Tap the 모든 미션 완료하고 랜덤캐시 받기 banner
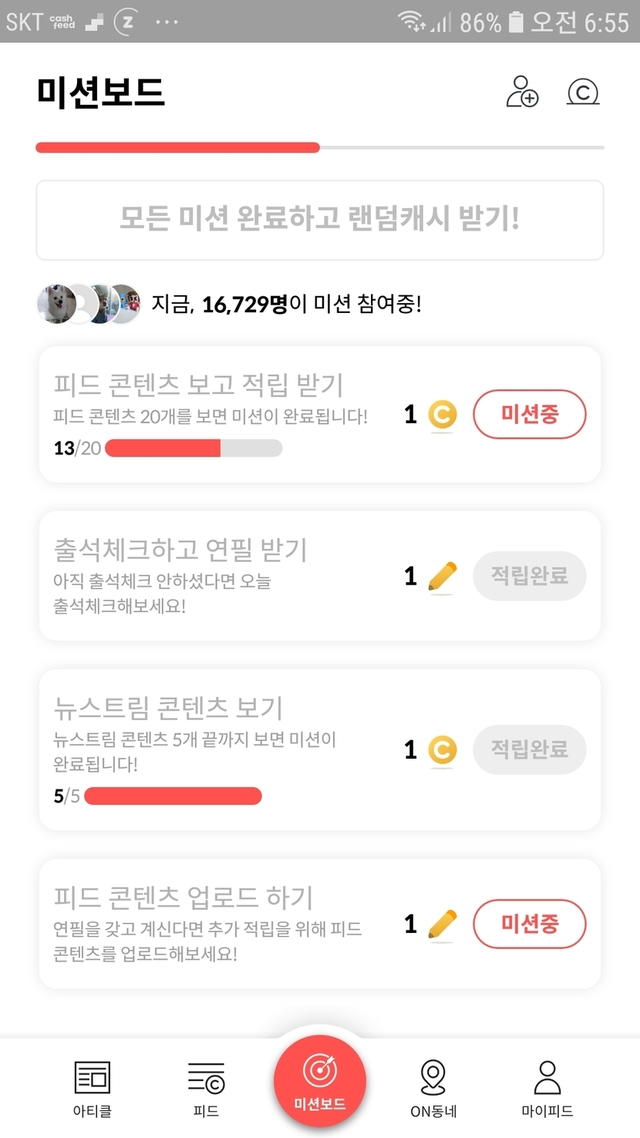This screenshot has width=640, height=1138. coord(320,220)
